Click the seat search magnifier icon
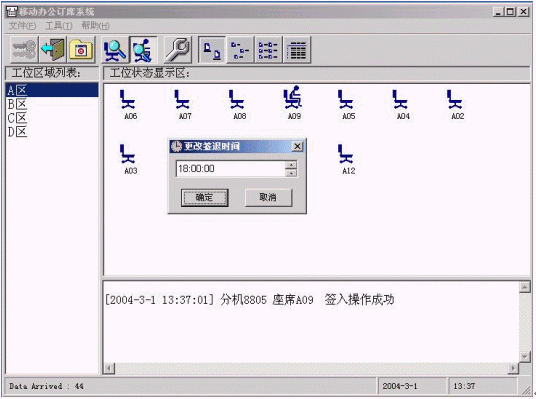Screen dimensions: 536x399 point(115,50)
